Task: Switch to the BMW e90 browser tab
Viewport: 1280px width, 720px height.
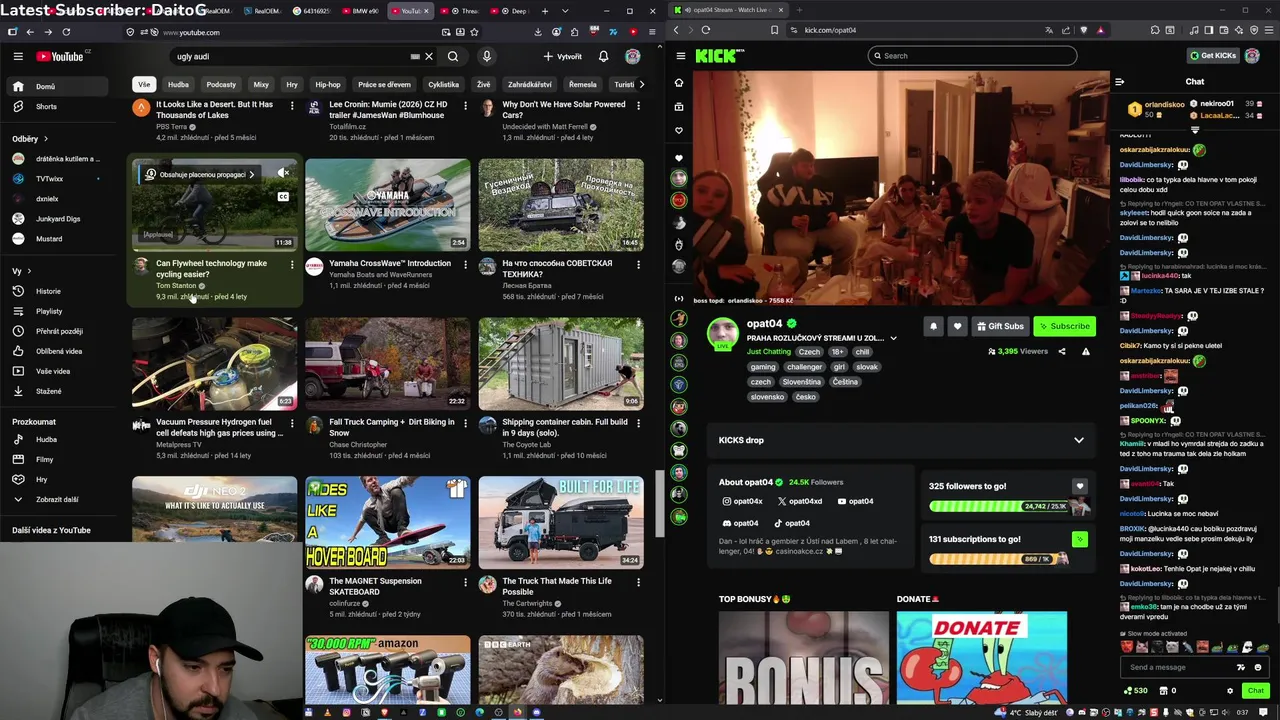Action: click(x=362, y=11)
